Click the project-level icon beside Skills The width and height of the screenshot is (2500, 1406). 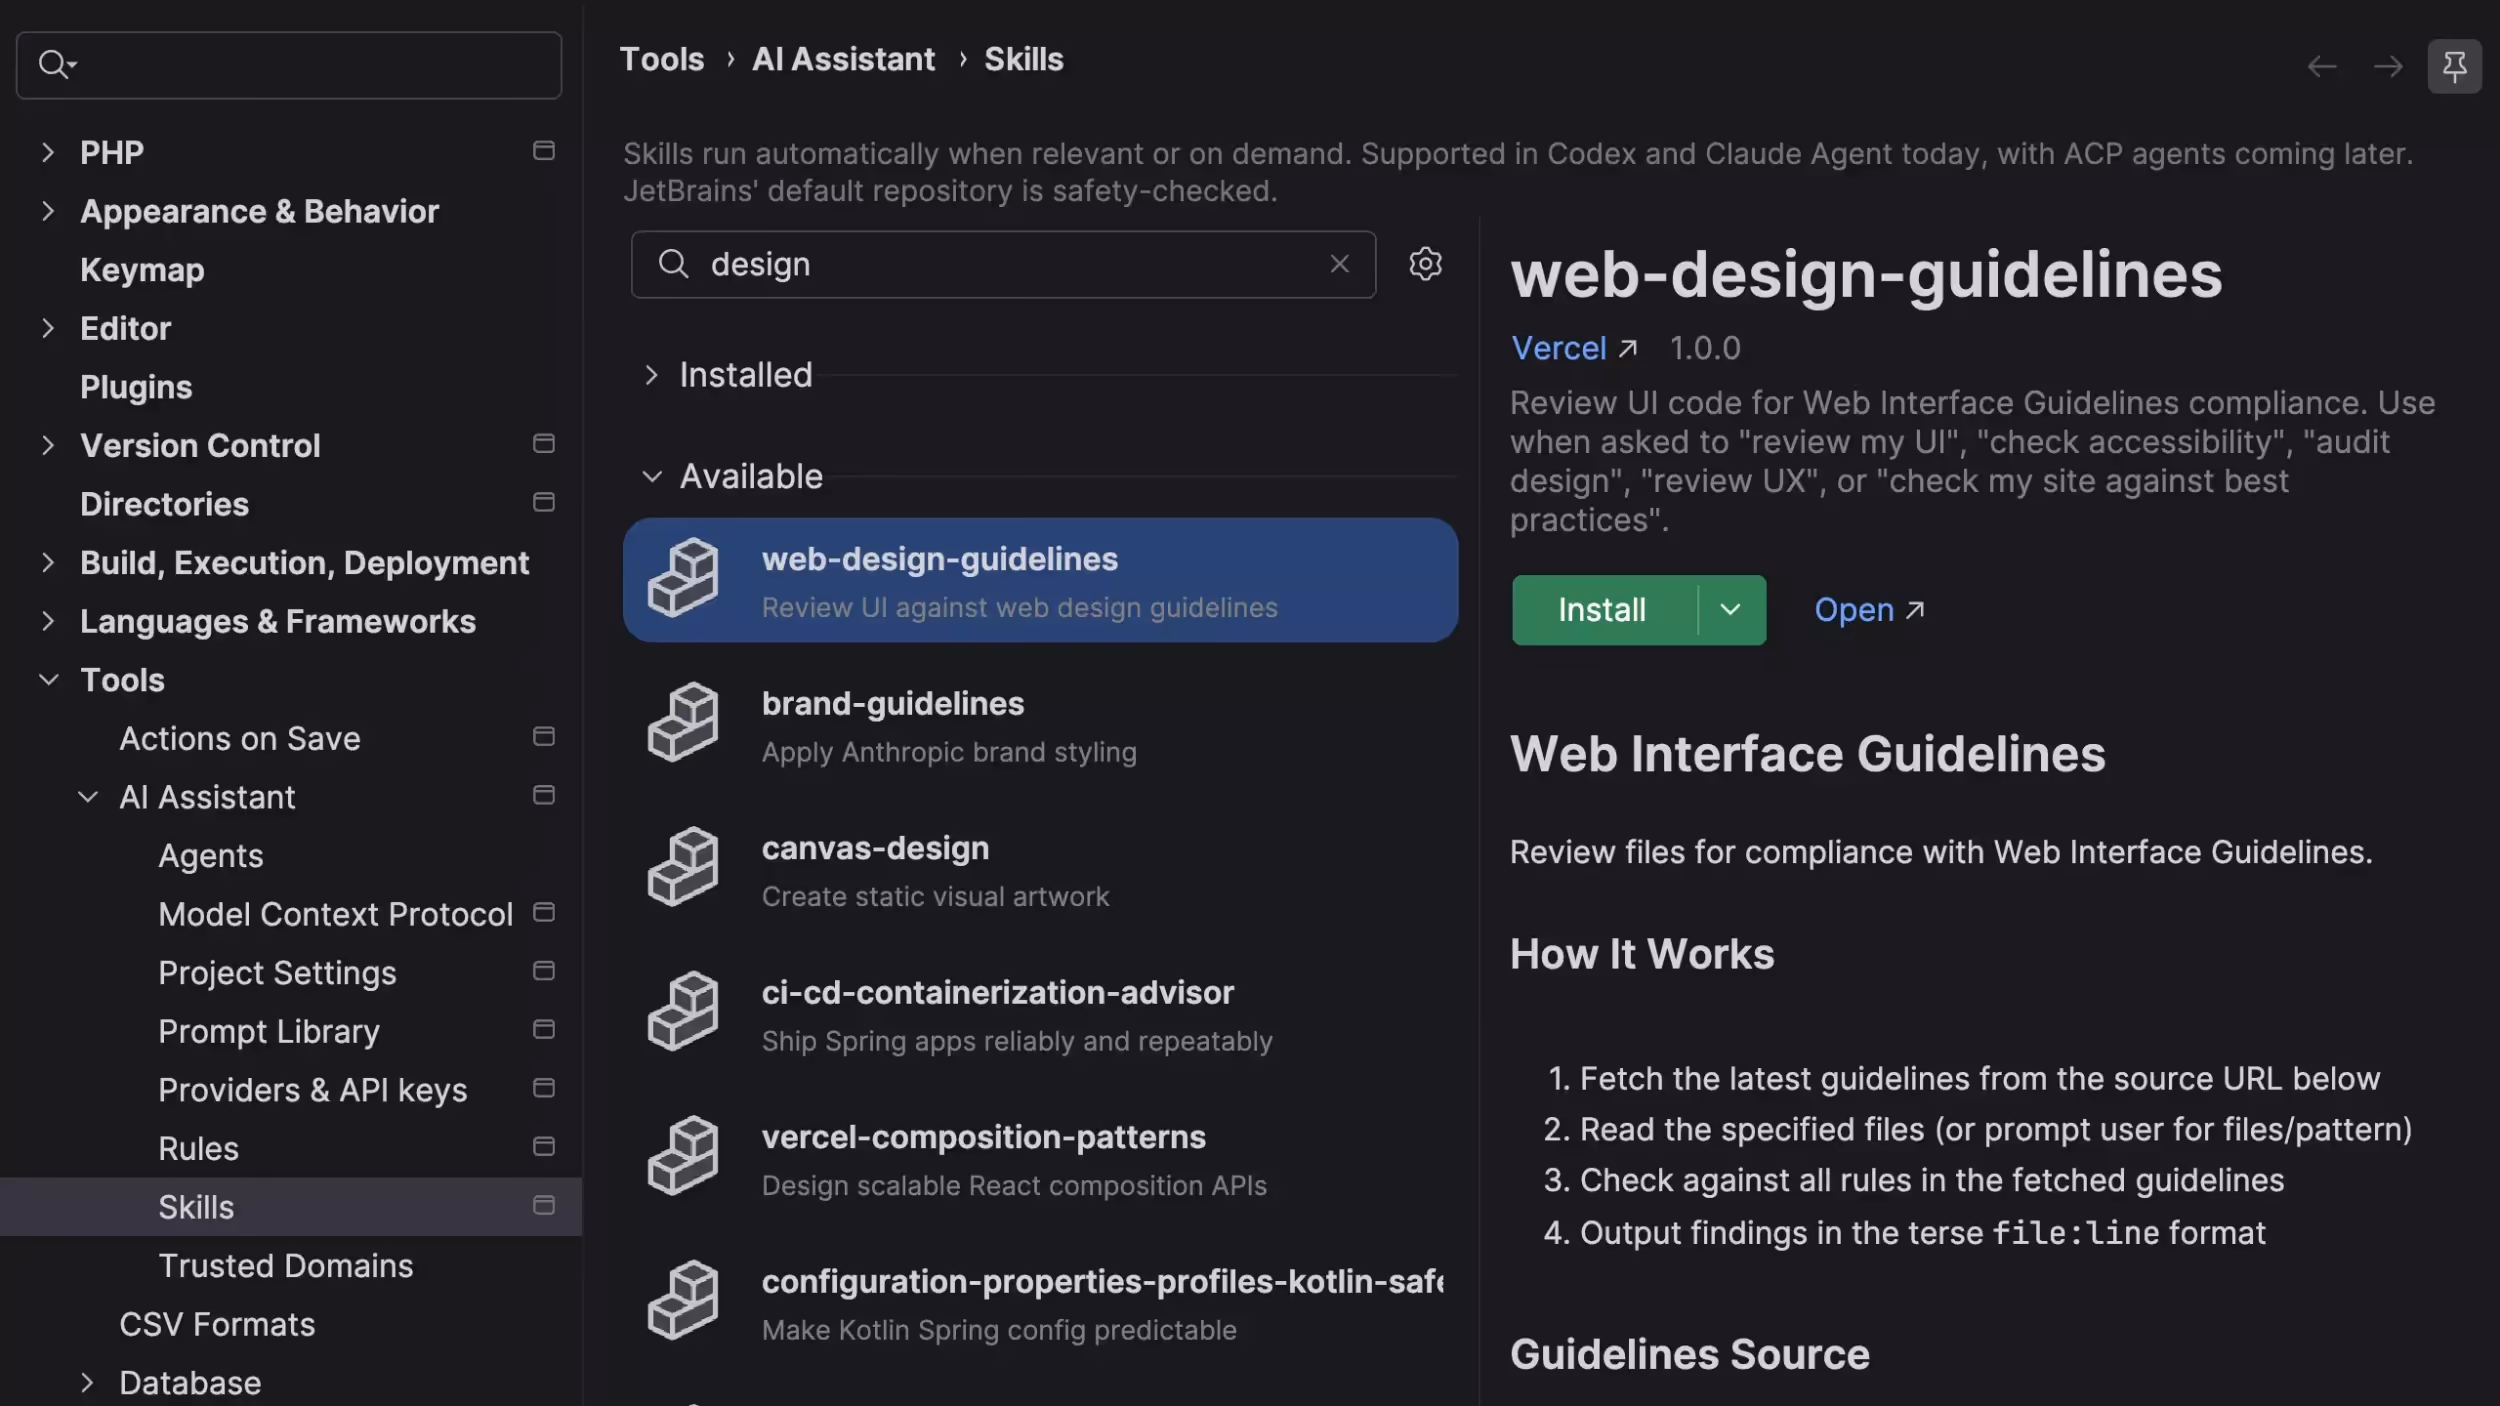point(544,1205)
